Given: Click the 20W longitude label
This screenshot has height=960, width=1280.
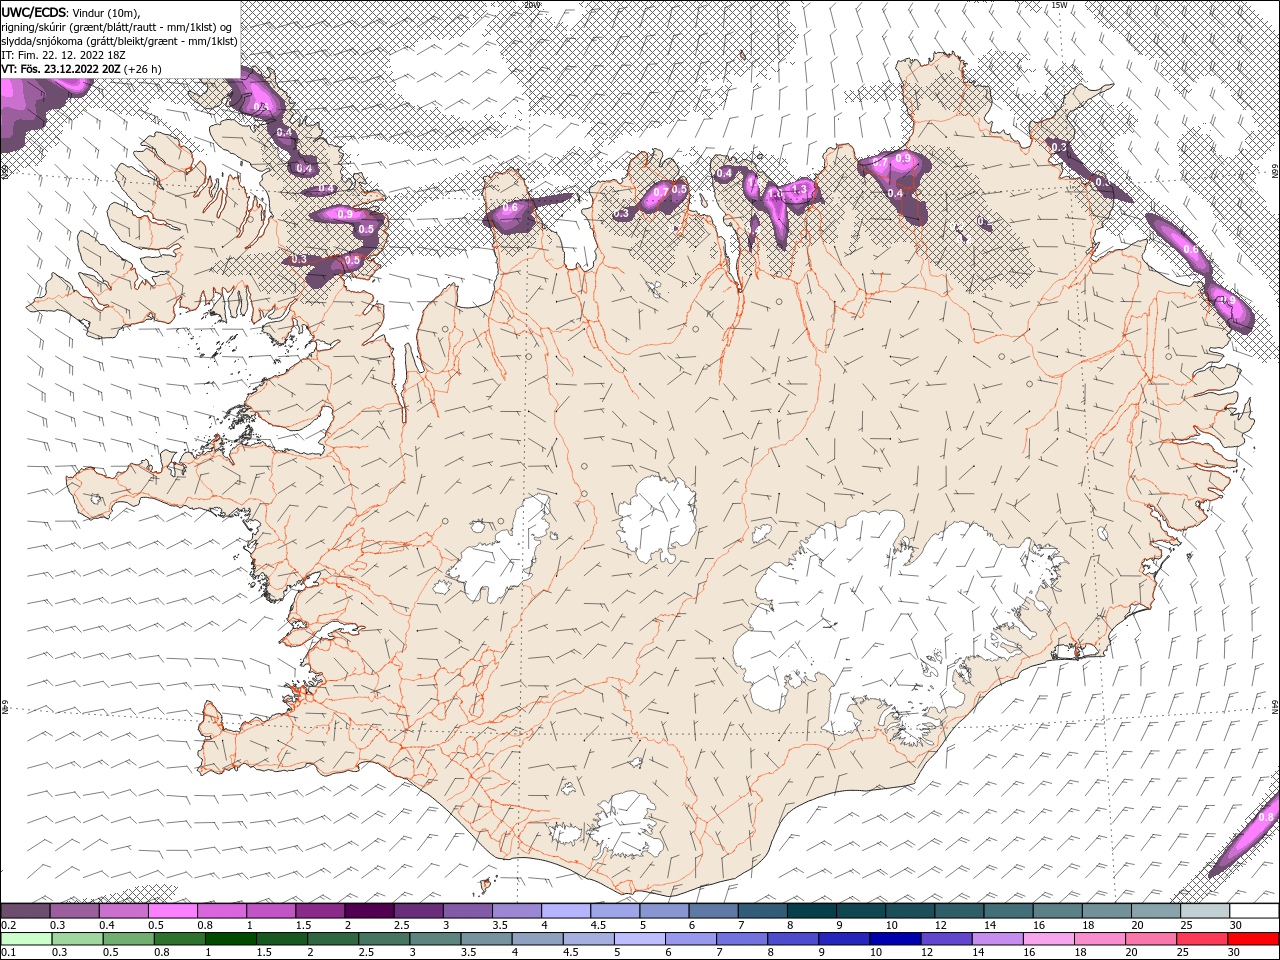Looking at the screenshot, I should click(532, 5).
